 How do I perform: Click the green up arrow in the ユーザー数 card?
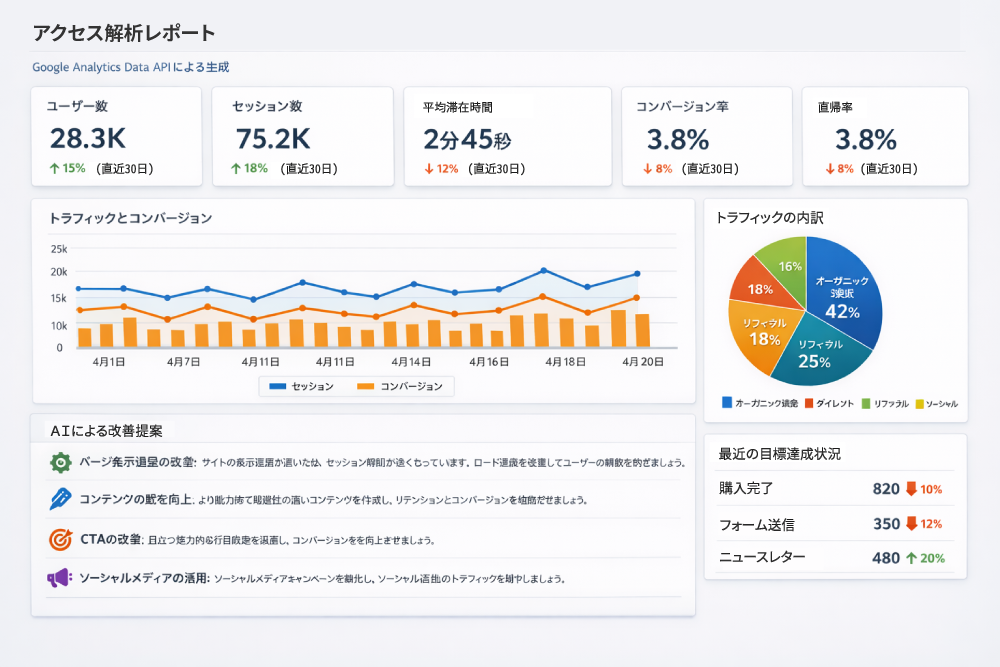(54, 168)
